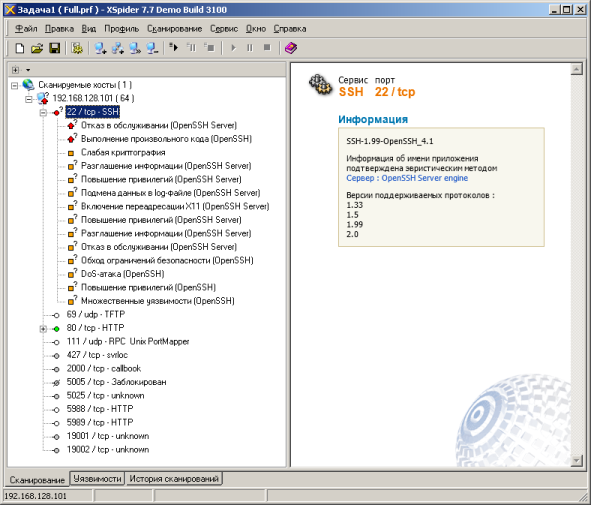The image size is (591, 505).
Task: Click the pause selected host icon
Action: click(x=191, y=47)
